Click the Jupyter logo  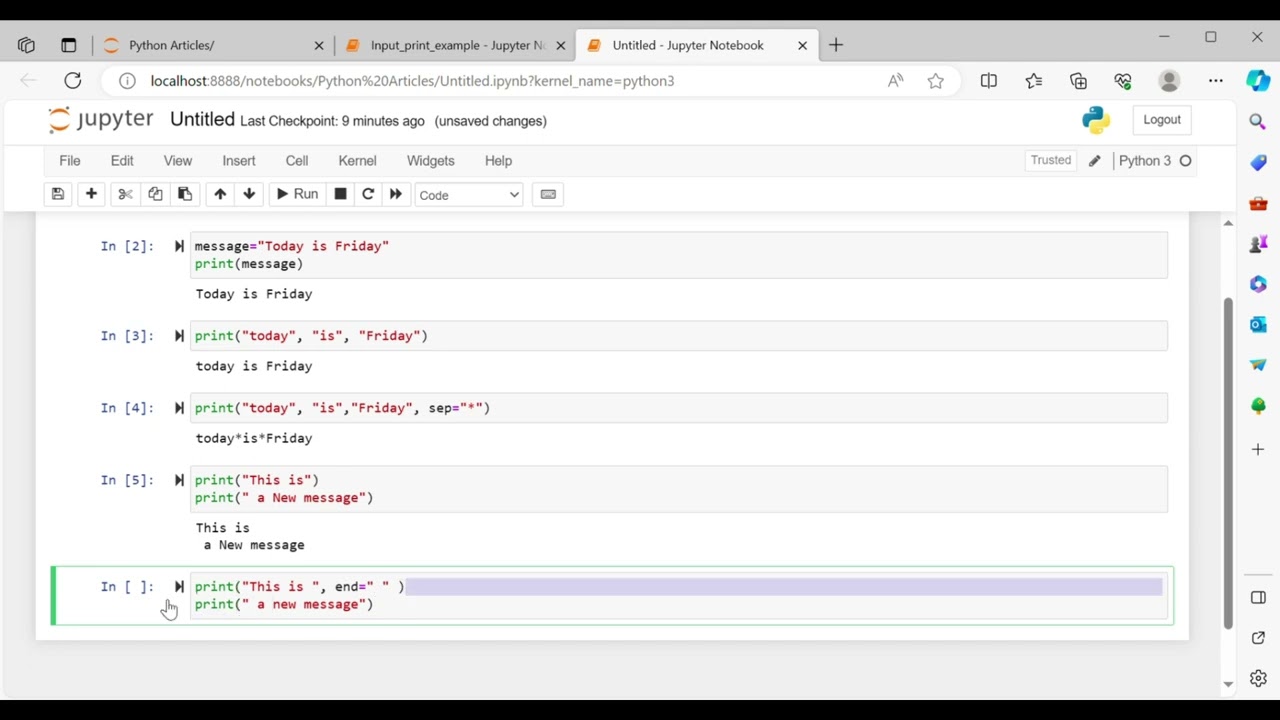point(101,120)
